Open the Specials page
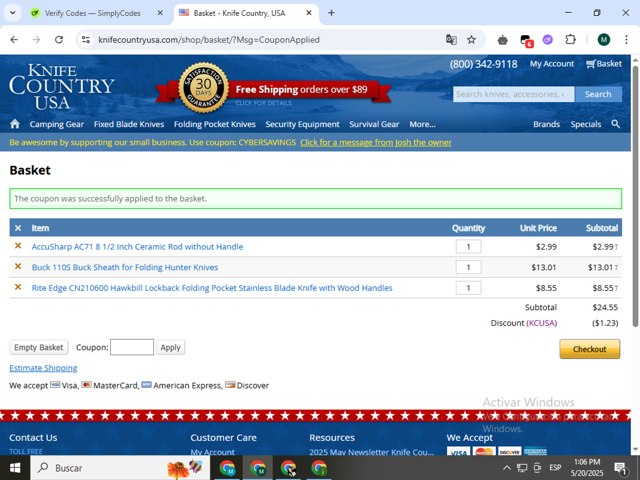The width and height of the screenshot is (640, 480). (586, 124)
